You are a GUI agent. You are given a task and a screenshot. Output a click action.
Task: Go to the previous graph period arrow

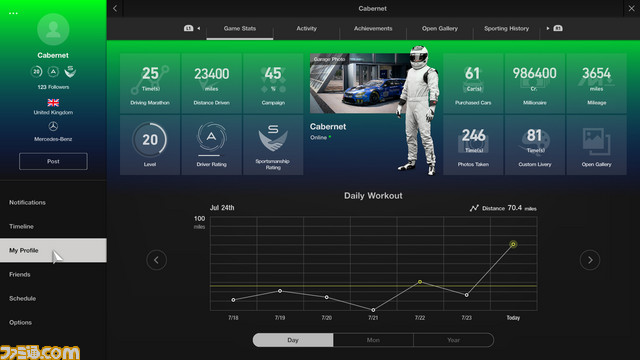156,260
